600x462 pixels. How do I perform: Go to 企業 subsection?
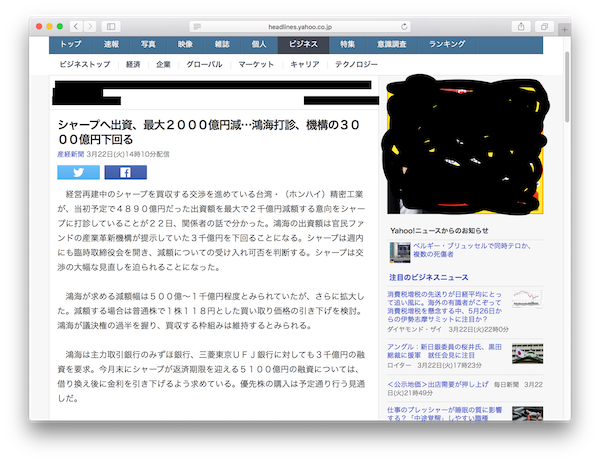coord(163,64)
